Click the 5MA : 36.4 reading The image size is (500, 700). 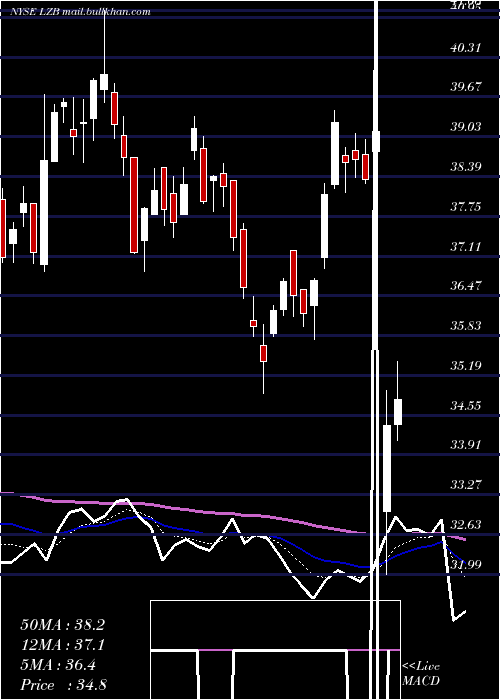tap(58, 665)
